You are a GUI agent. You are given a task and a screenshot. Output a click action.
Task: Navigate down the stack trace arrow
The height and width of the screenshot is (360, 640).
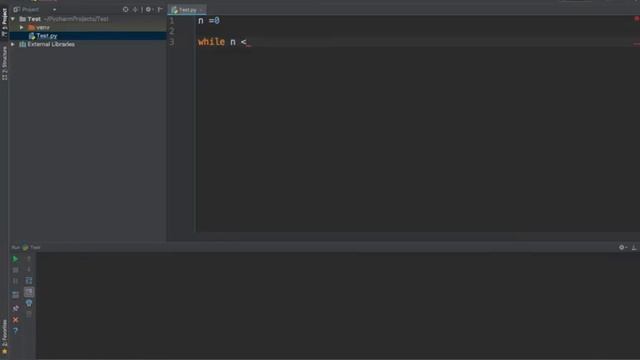(29, 270)
